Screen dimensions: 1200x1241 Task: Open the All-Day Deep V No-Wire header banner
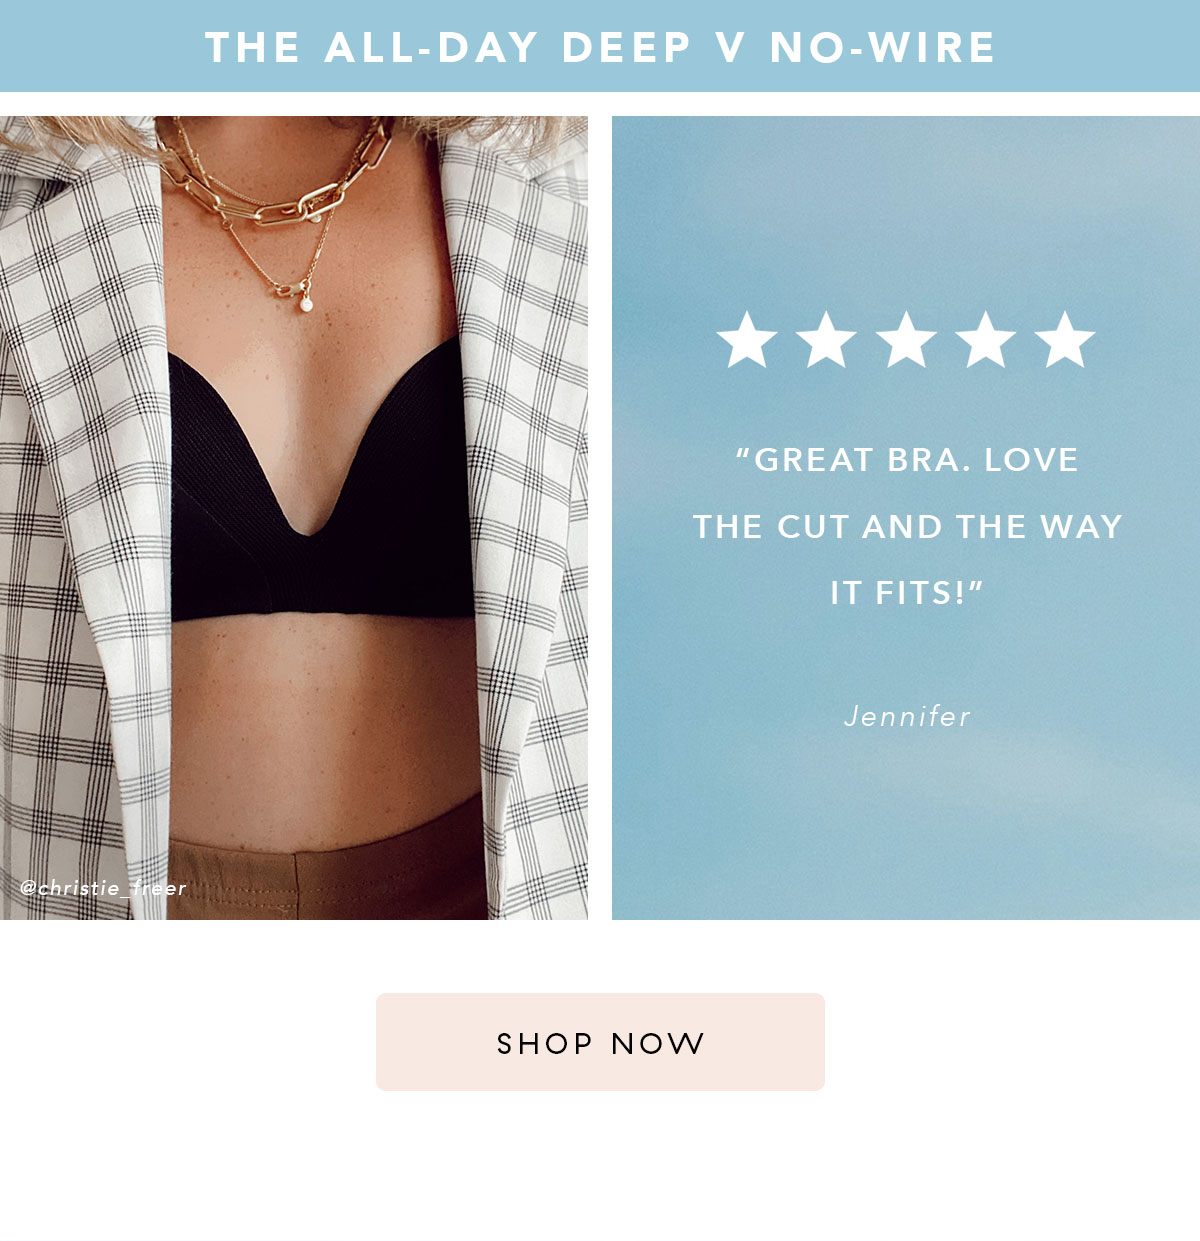pos(600,46)
